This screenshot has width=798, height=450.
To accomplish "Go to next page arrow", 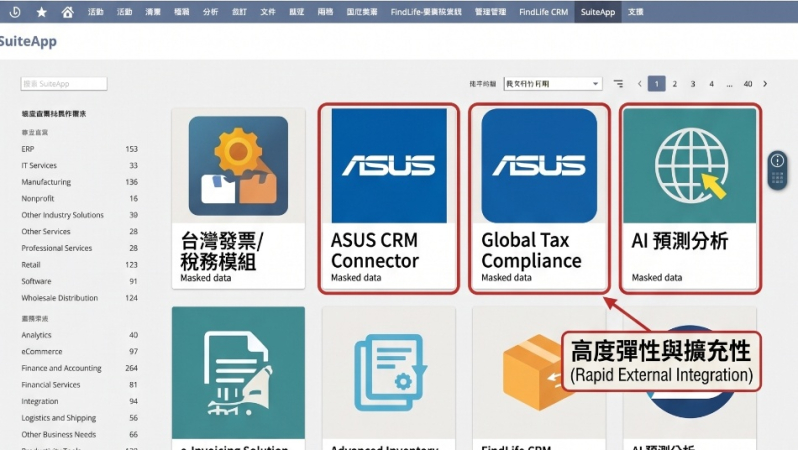I will [765, 83].
